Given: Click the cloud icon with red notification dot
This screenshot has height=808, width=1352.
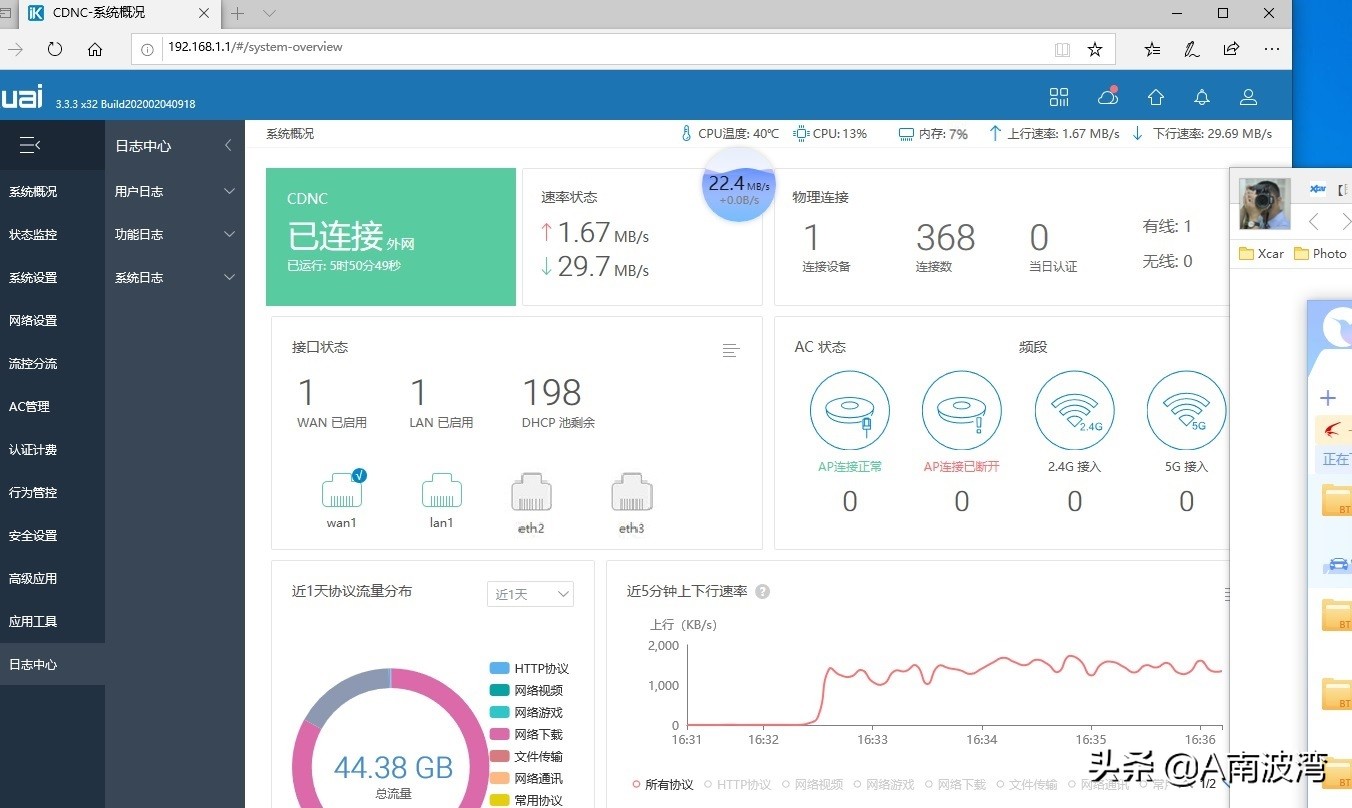Looking at the screenshot, I should 1107,97.
